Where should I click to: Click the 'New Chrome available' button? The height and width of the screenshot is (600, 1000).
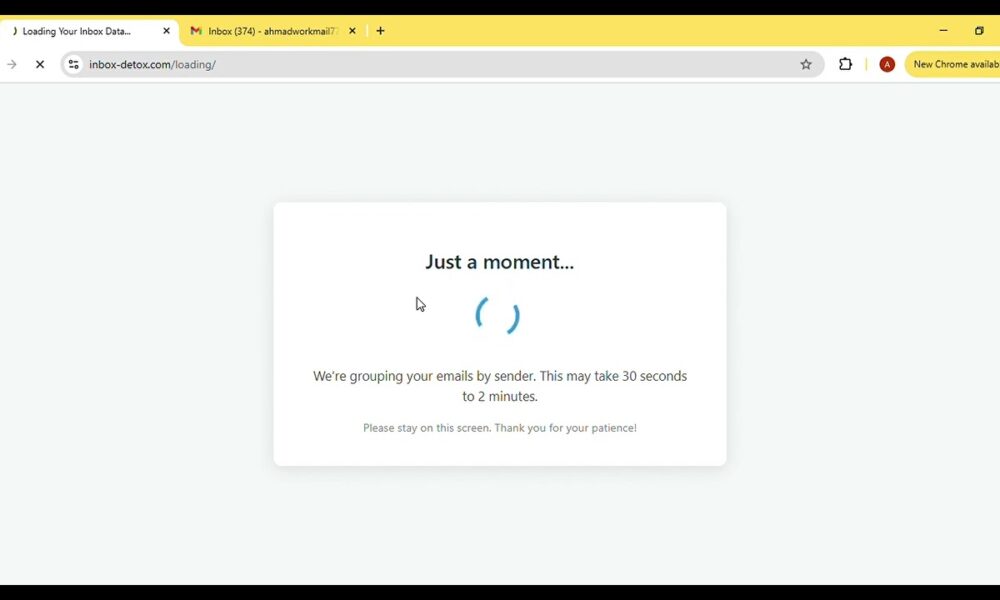[x=954, y=64]
